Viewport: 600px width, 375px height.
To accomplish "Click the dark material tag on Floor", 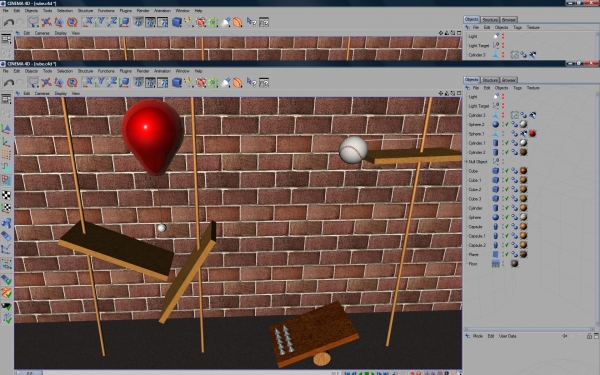I will tap(515, 263).
